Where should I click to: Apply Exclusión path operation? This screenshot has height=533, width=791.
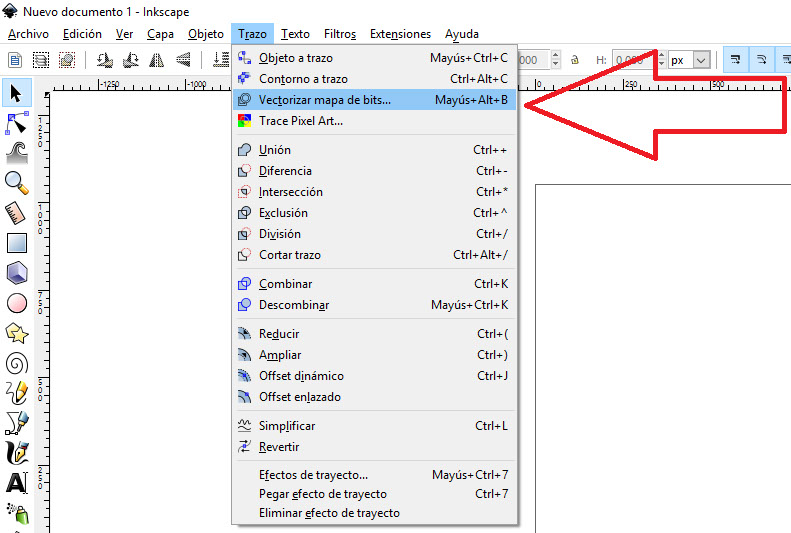pyautogui.click(x=375, y=213)
